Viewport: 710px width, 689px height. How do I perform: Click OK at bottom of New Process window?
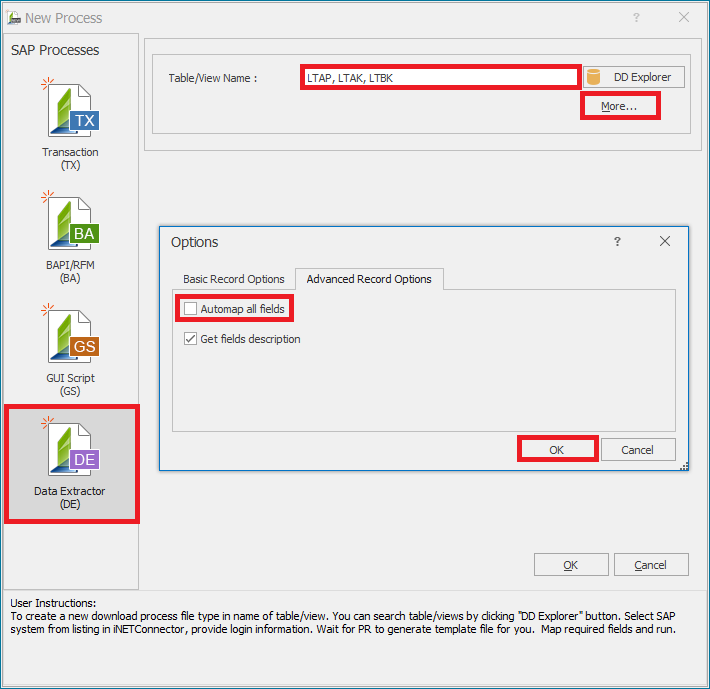(570, 565)
